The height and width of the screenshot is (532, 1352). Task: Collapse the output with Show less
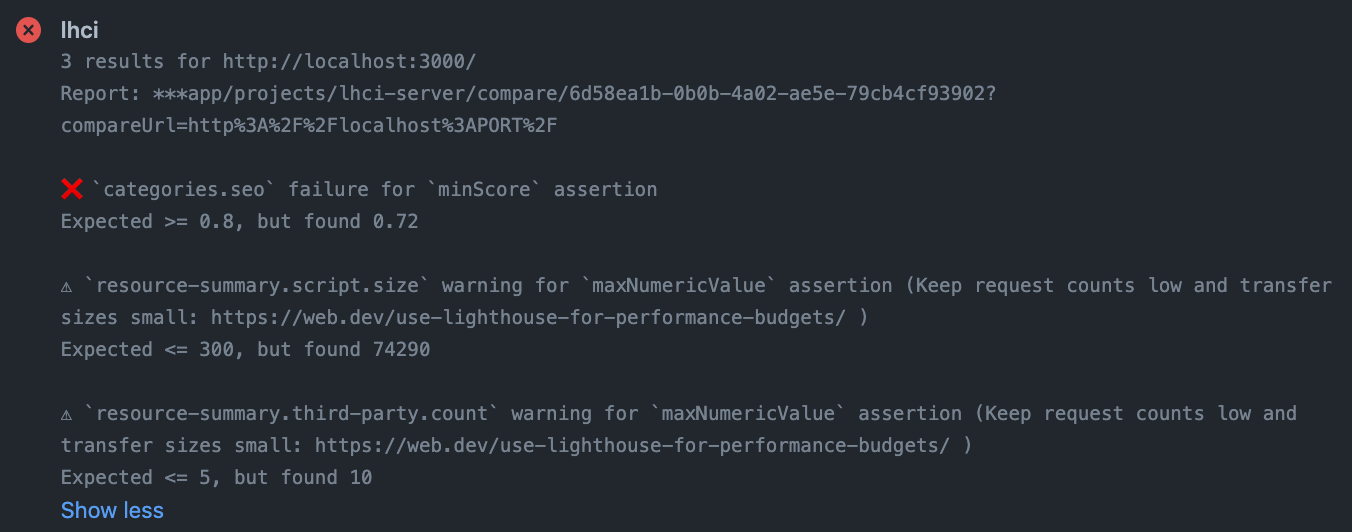click(112, 510)
